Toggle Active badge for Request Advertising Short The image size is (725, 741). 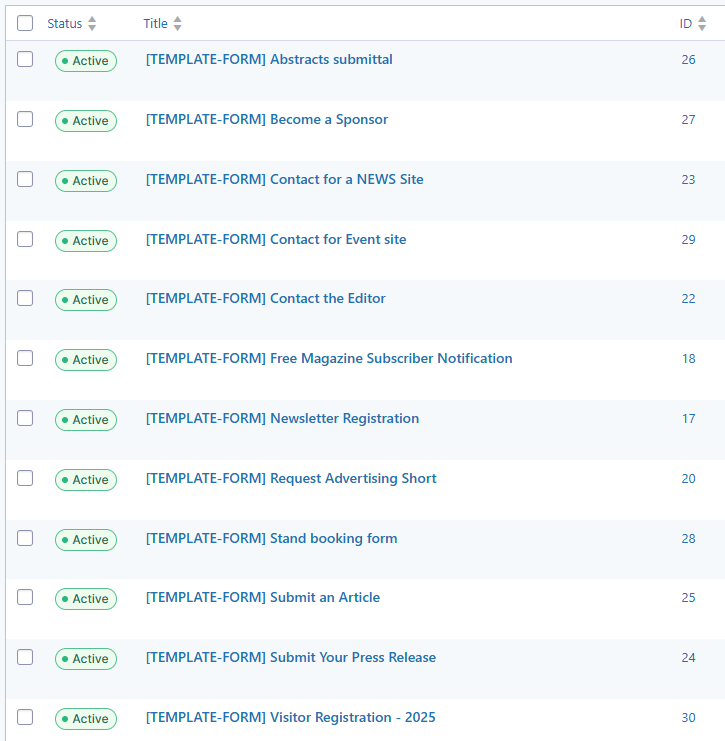(86, 480)
